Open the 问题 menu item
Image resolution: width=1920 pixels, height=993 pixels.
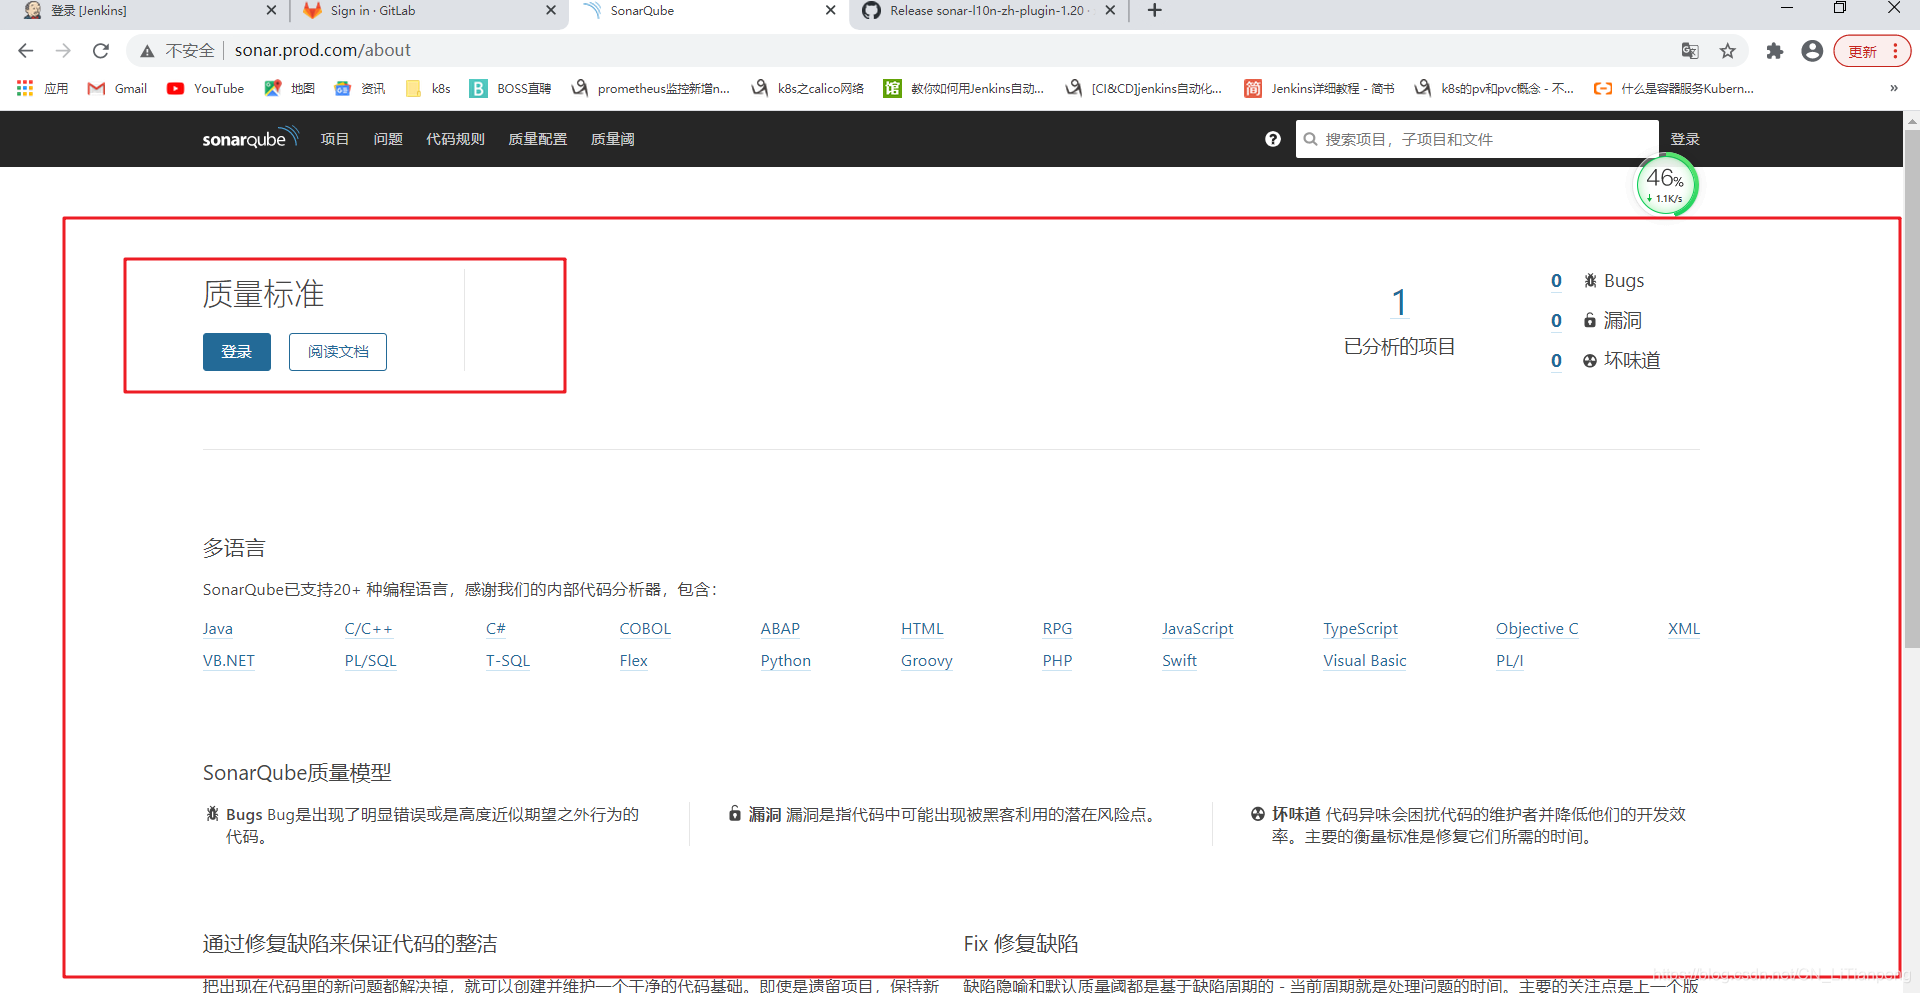tap(388, 139)
